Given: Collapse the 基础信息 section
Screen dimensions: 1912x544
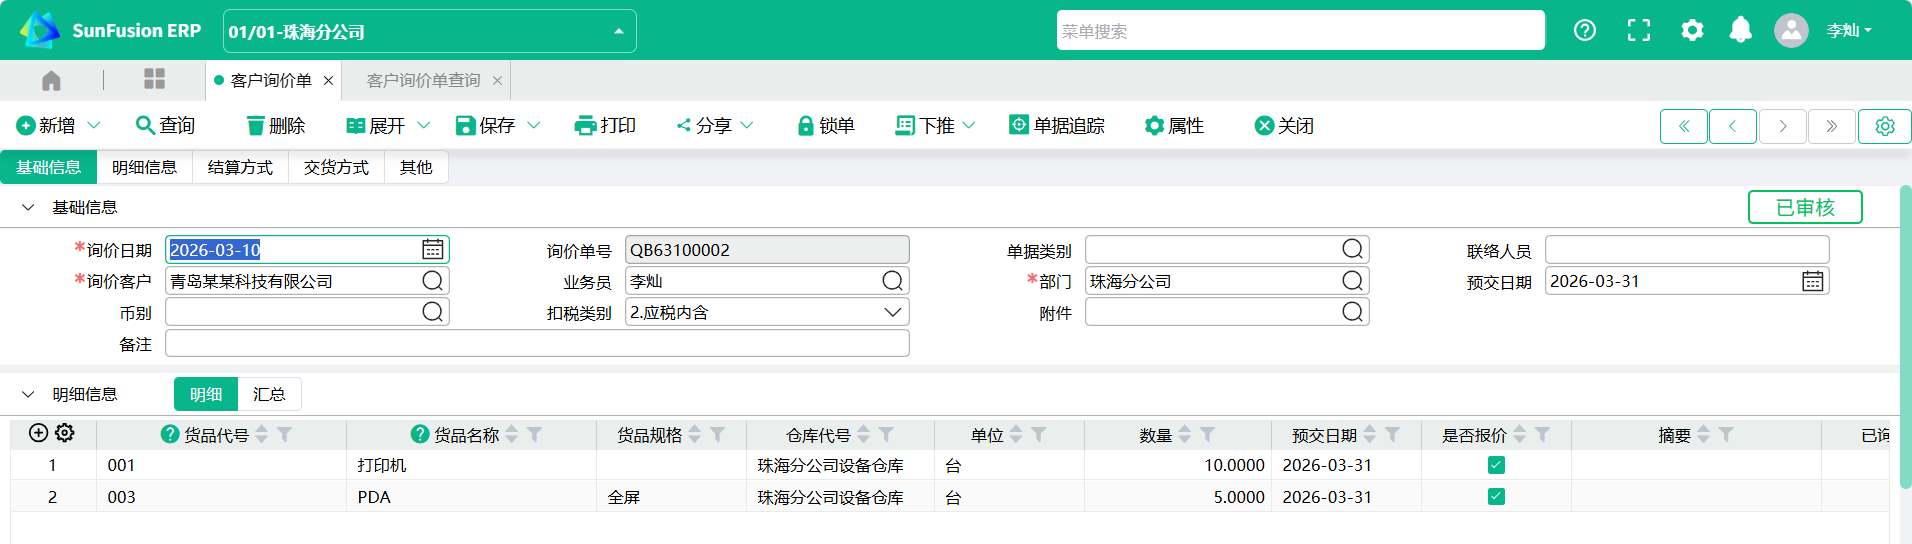Looking at the screenshot, I should pyautogui.click(x=28, y=207).
